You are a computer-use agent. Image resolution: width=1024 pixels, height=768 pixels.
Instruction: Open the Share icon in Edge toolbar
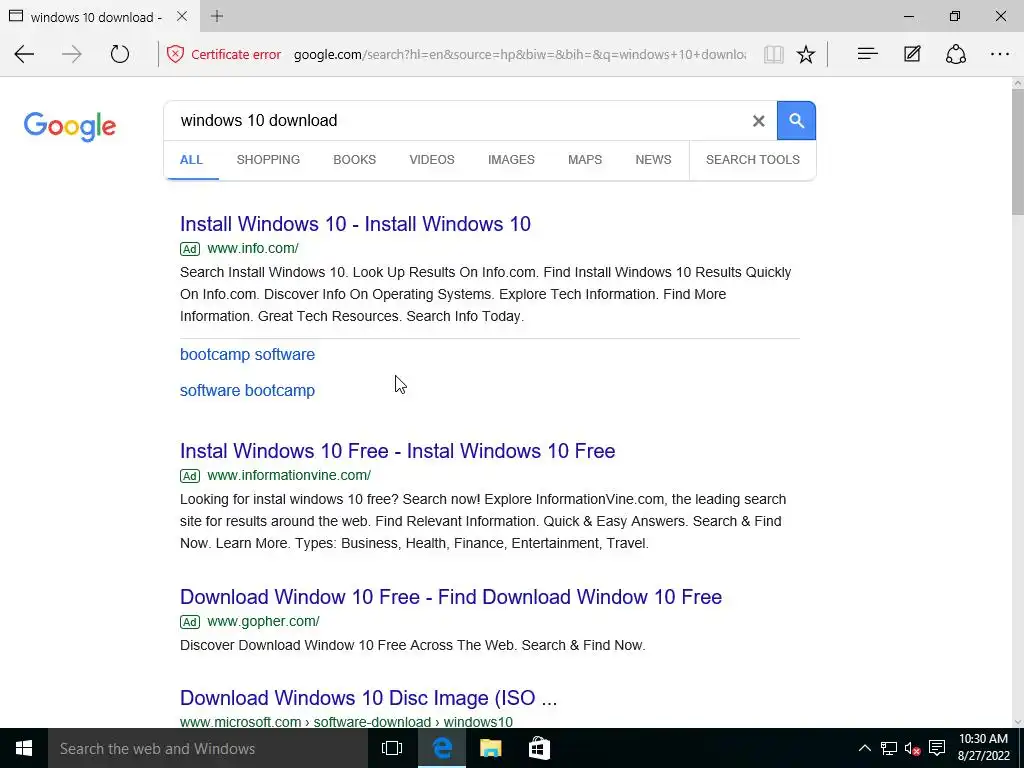[x=955, y=54]
